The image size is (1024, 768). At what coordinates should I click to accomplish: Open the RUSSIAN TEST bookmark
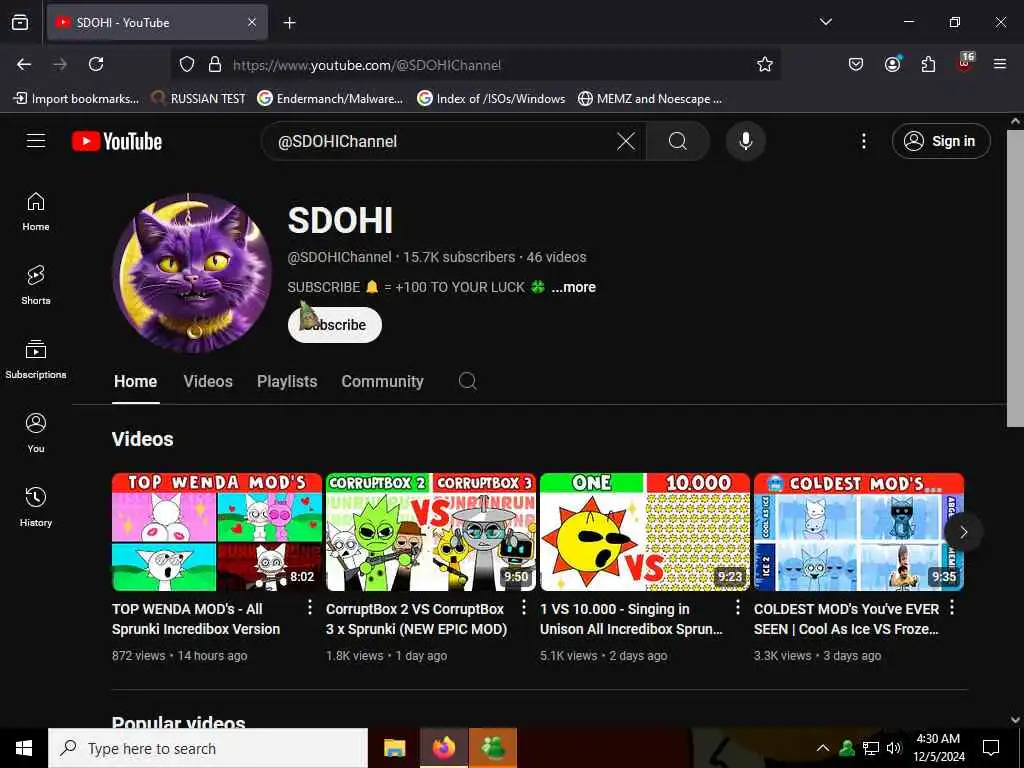click(199, 99)
